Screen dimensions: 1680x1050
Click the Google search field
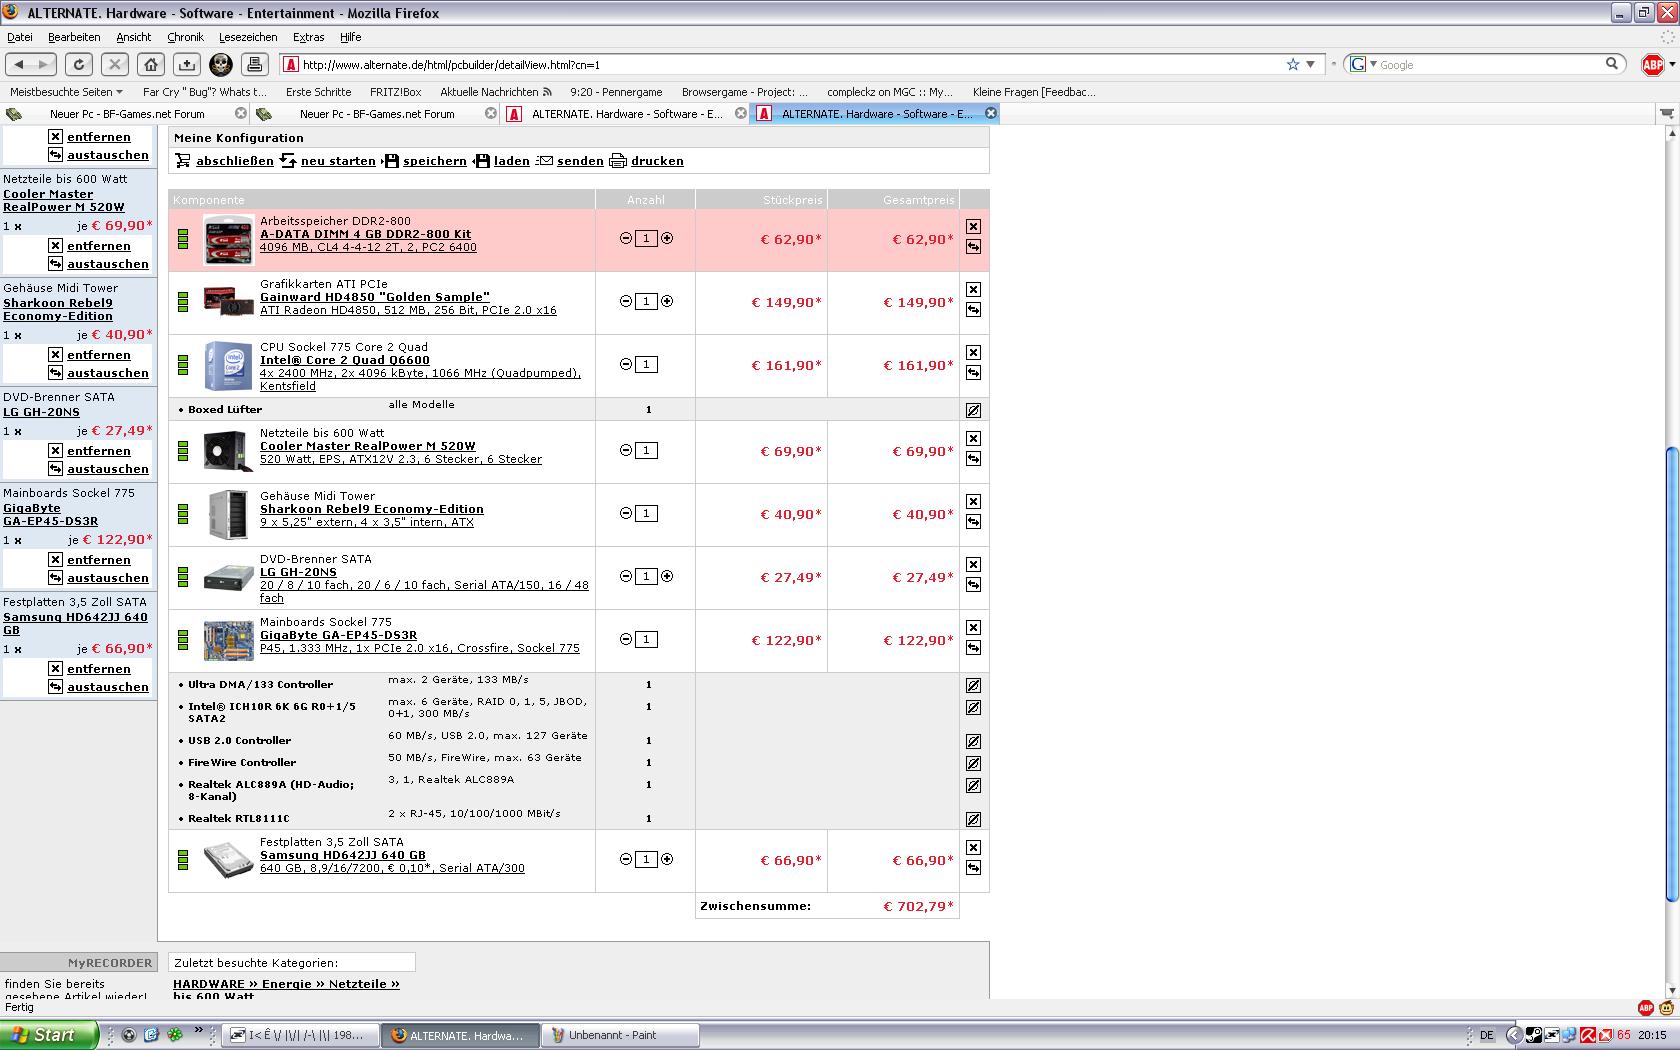click(x=1490, y=64)
